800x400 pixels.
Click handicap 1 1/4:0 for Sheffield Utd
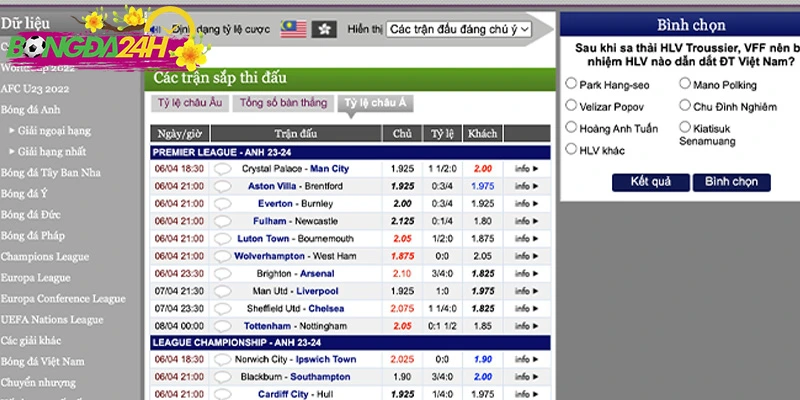[442, 309]
